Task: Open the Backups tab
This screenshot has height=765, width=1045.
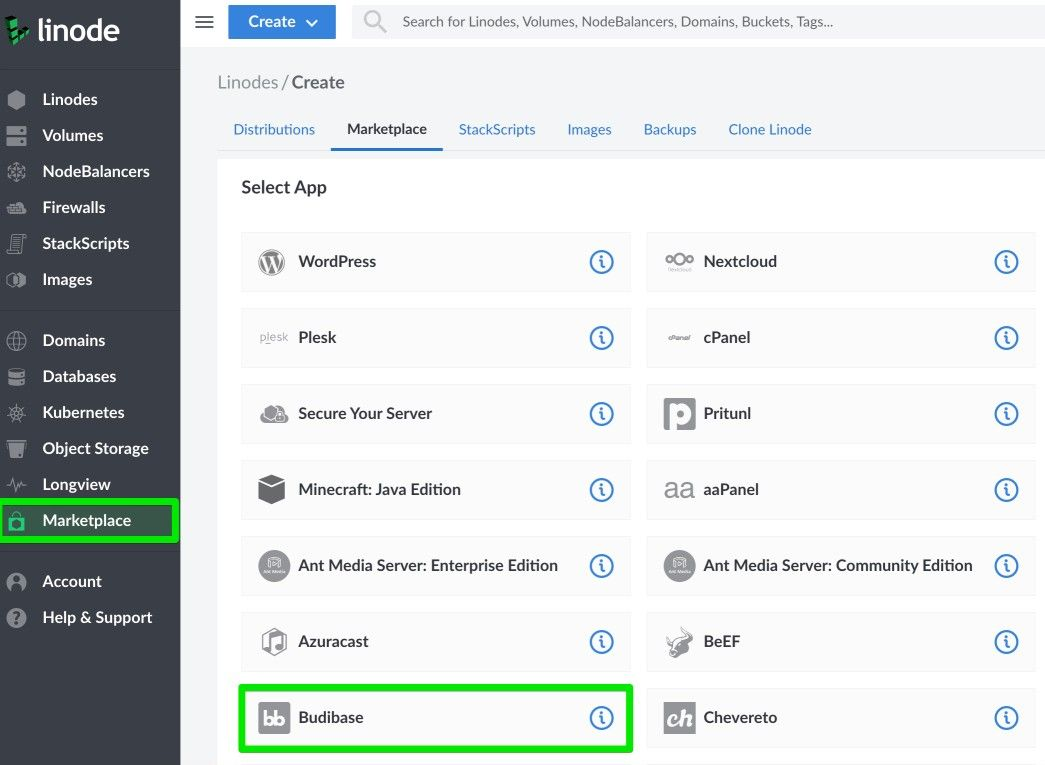Action: click(670, 129)
